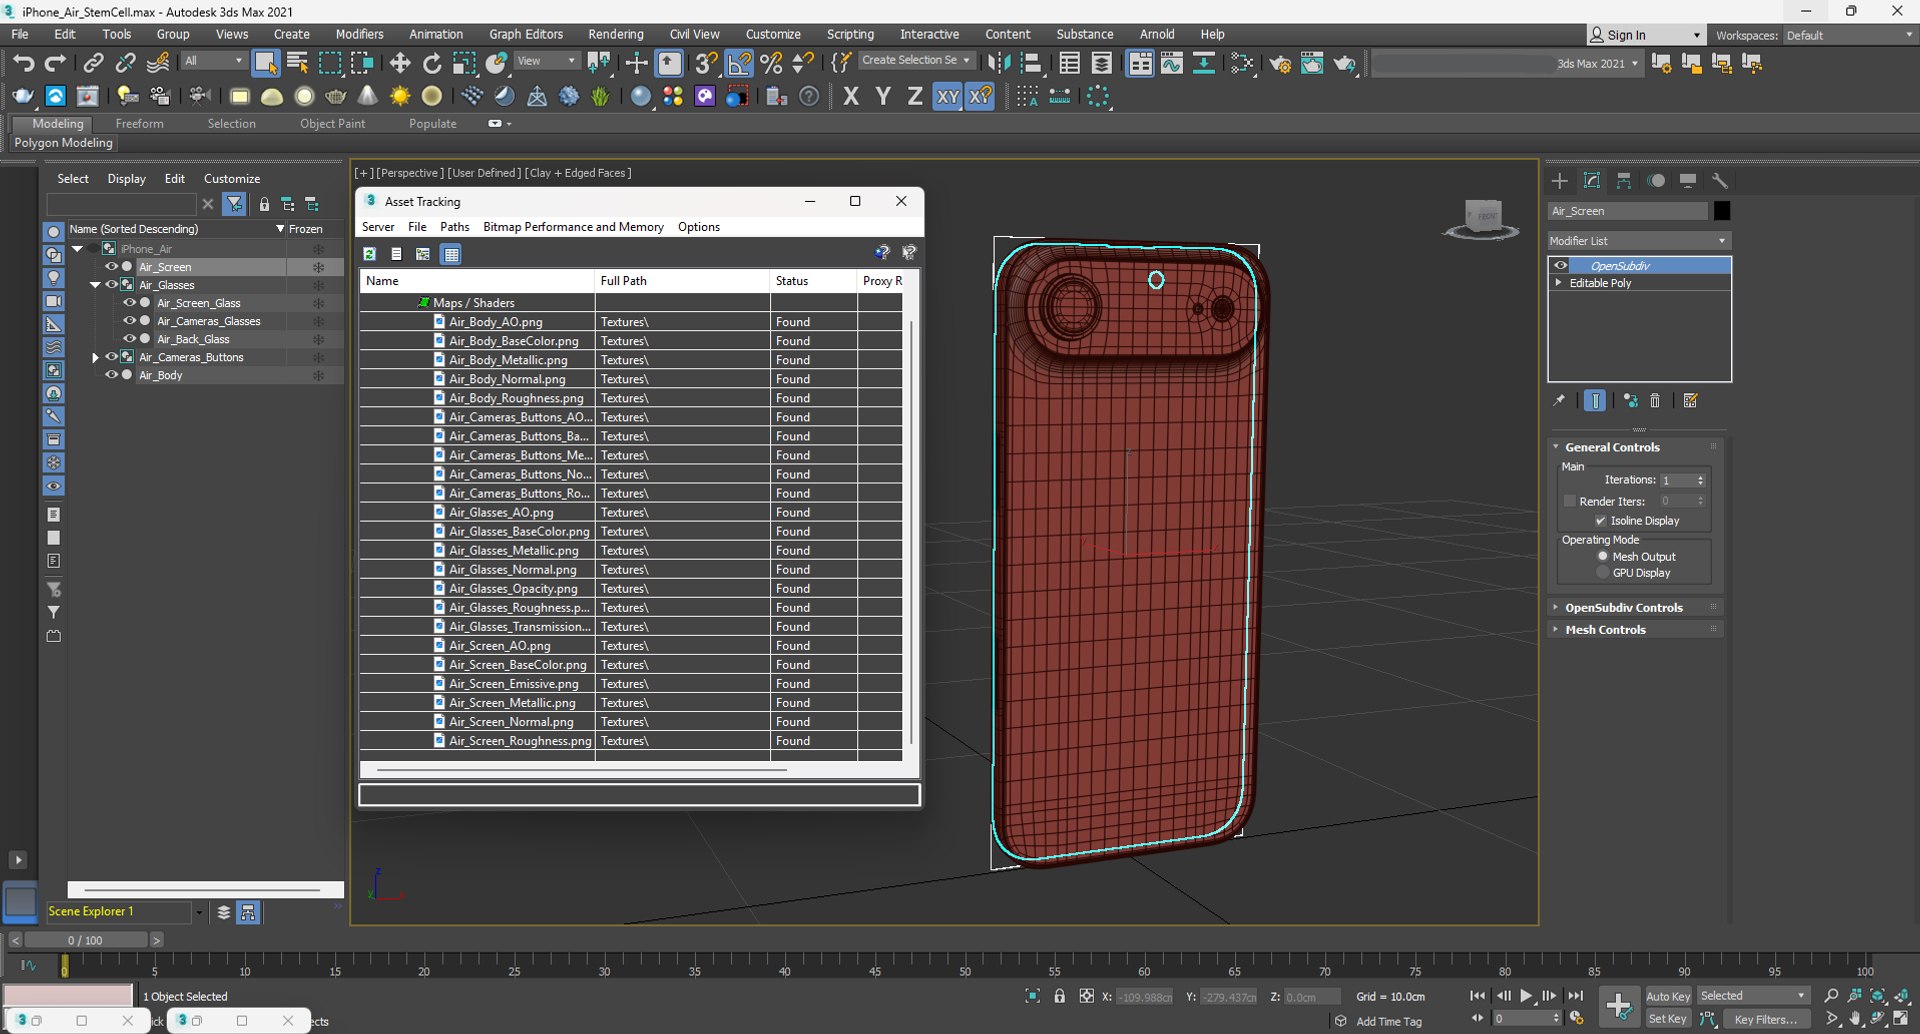This screenshot has width=1920, height=1034.
Task: Click Pin Stack icon under modifier stack
Action: tap(1559, 401)
